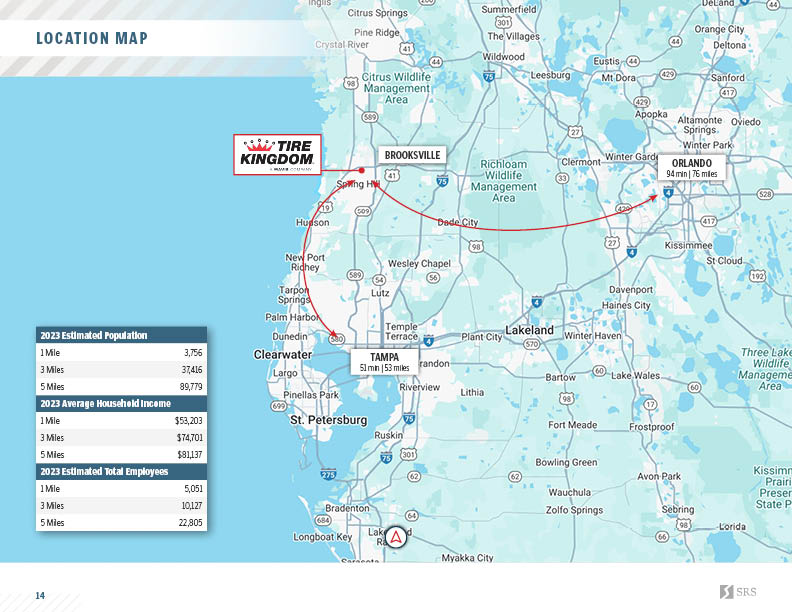Click the Citrus Wildlife Management Area label
Screen dimensions: 792x612
397,88
